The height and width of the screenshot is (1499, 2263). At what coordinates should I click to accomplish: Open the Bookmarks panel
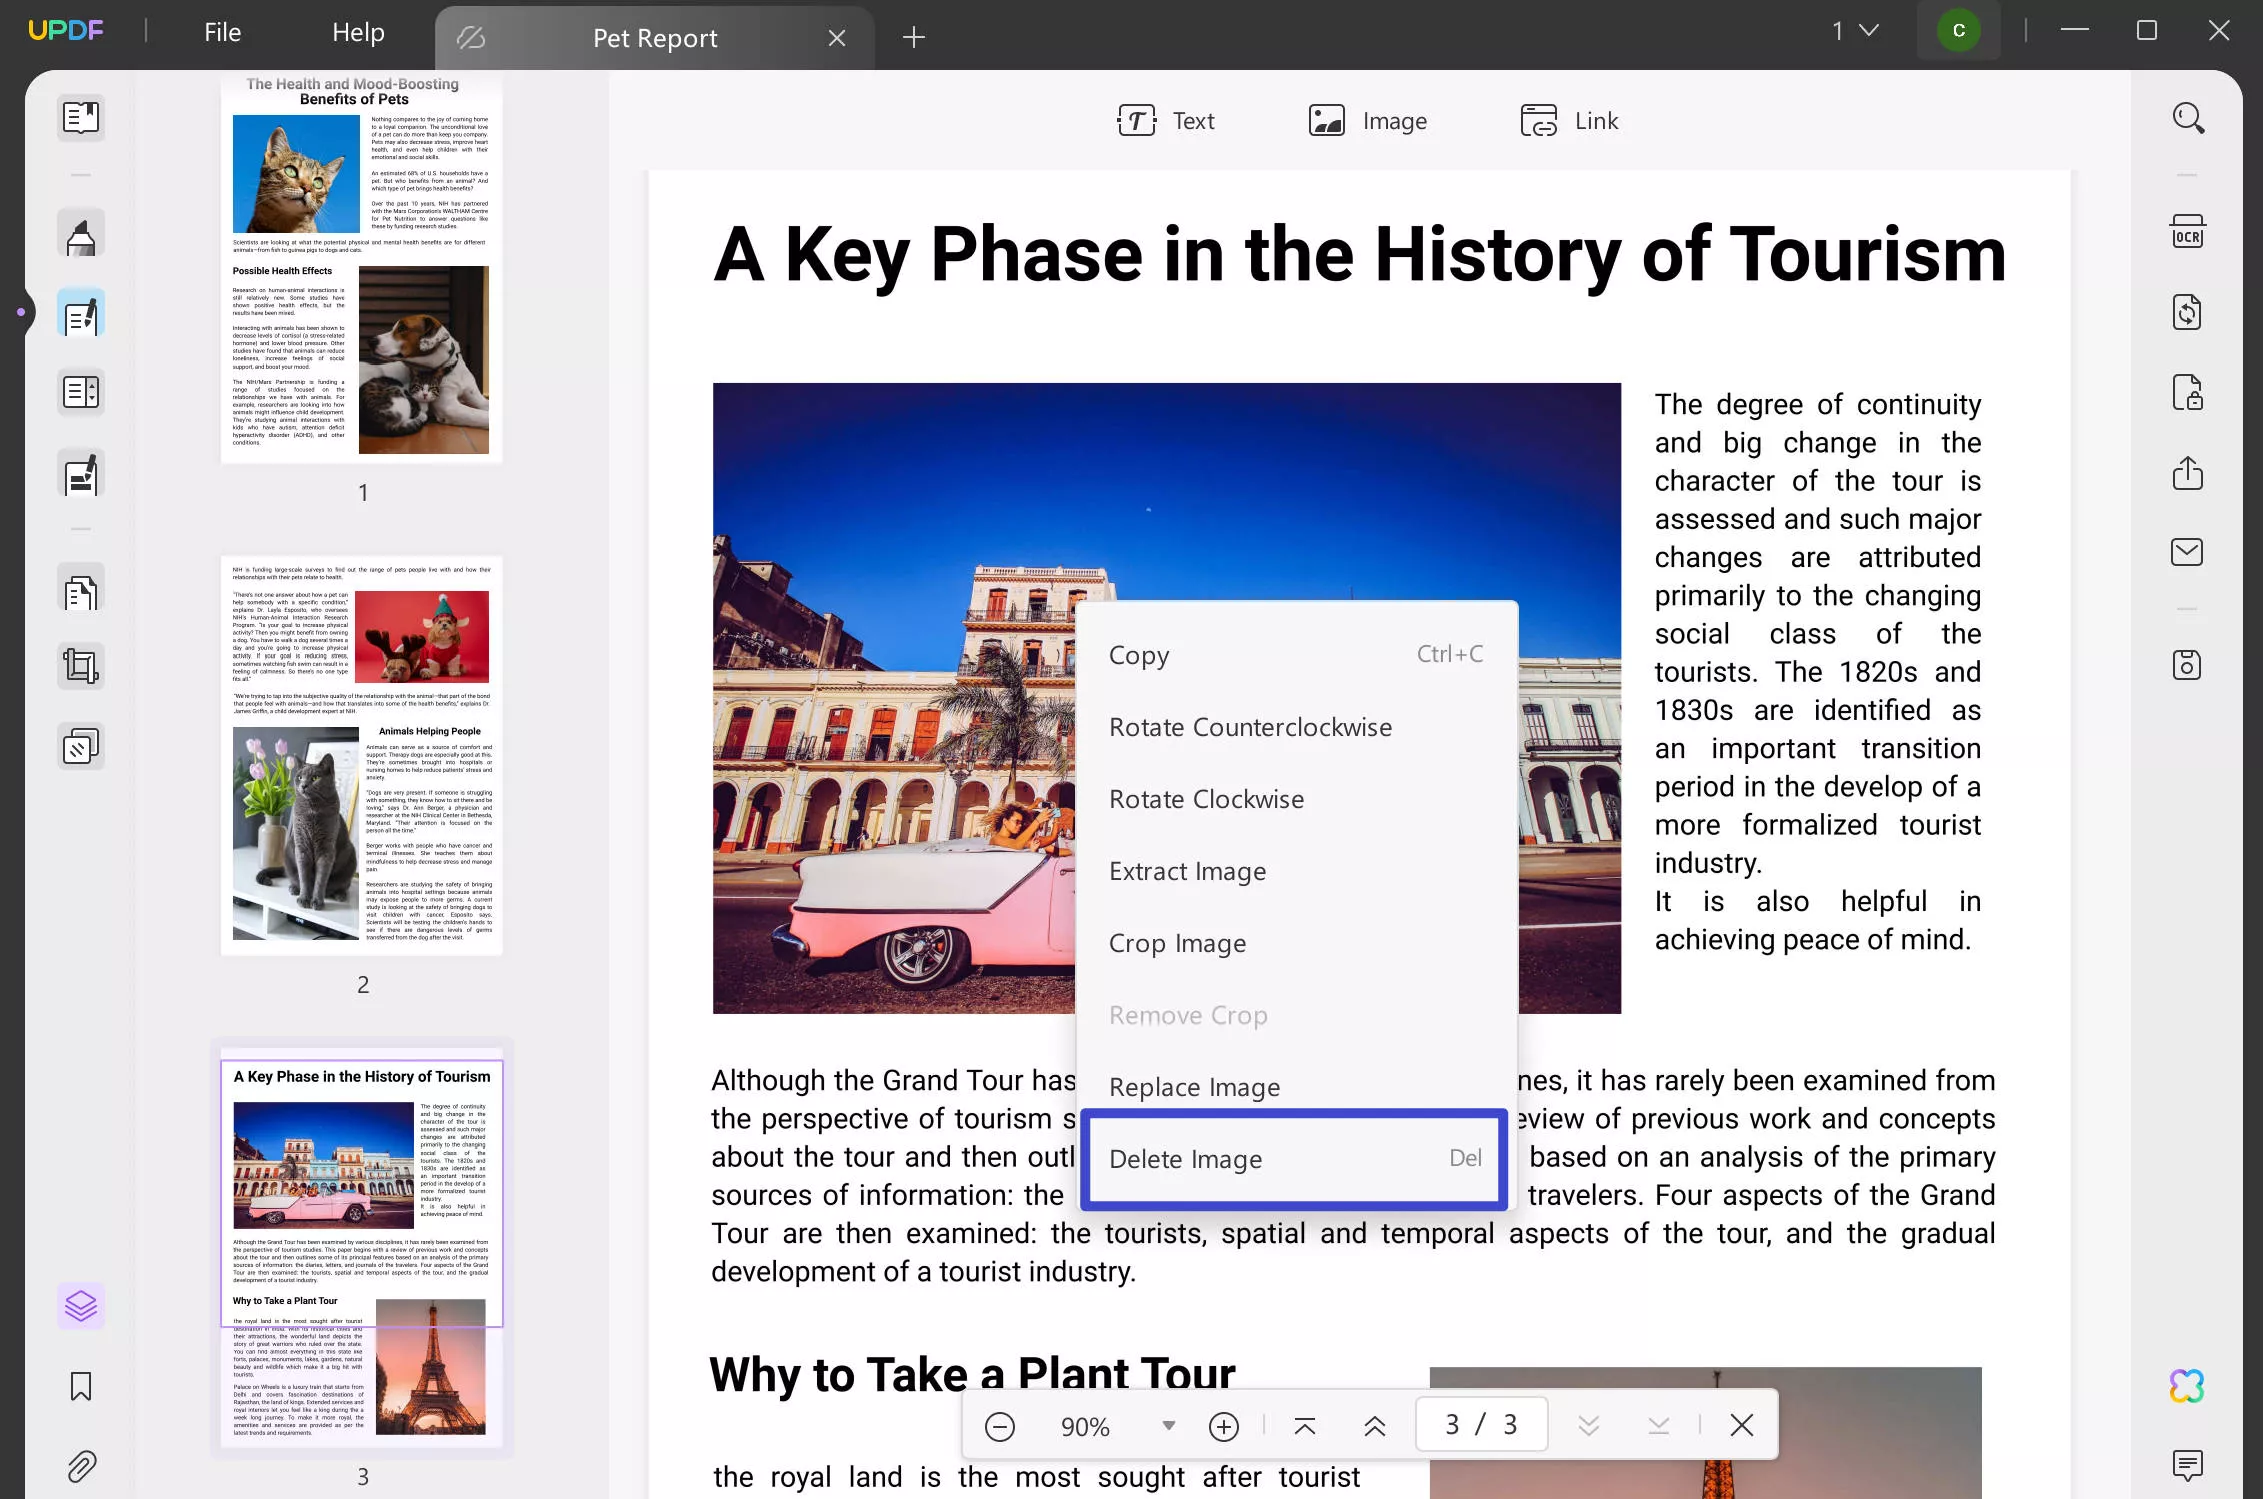coord(81,1387)
